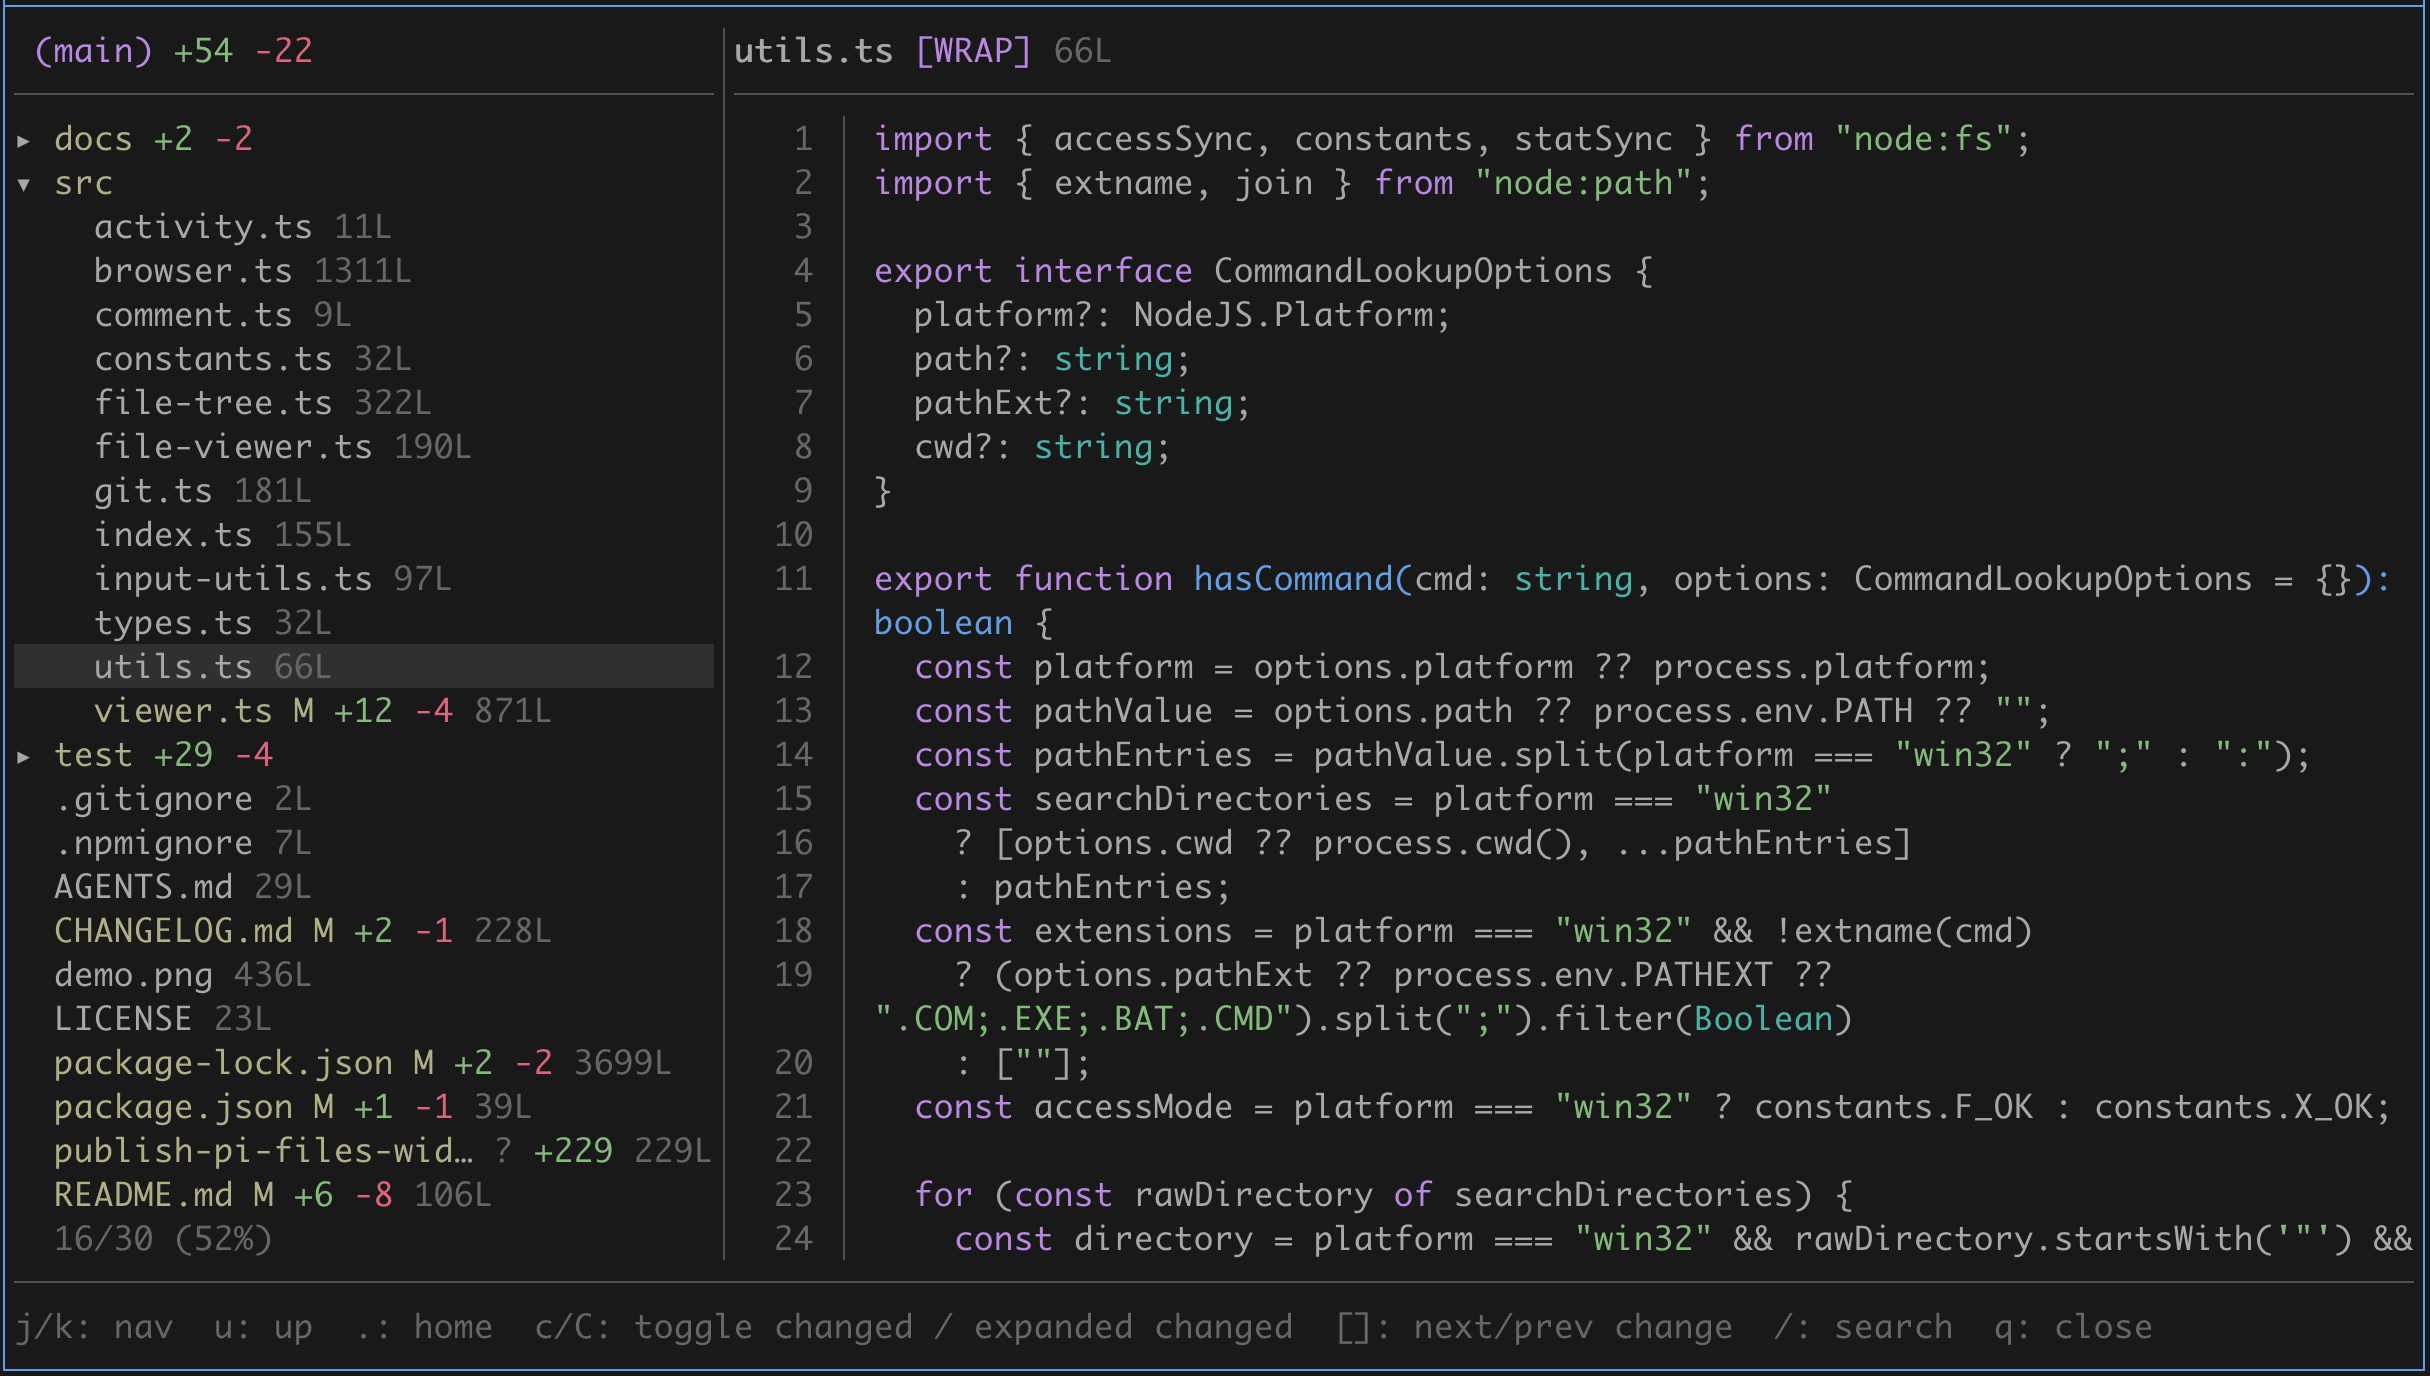Click the "node:fs" import string

click(1922, 139)
